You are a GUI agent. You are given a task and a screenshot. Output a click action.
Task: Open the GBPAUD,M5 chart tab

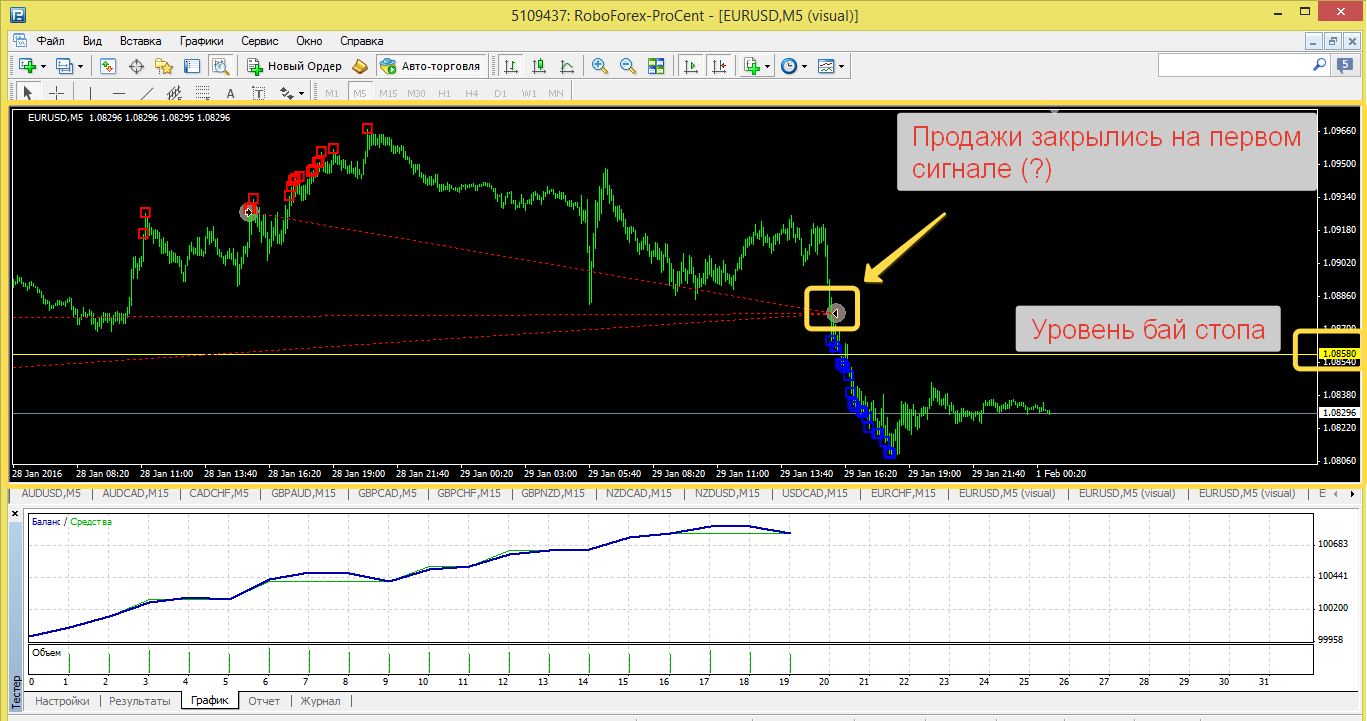304,493
